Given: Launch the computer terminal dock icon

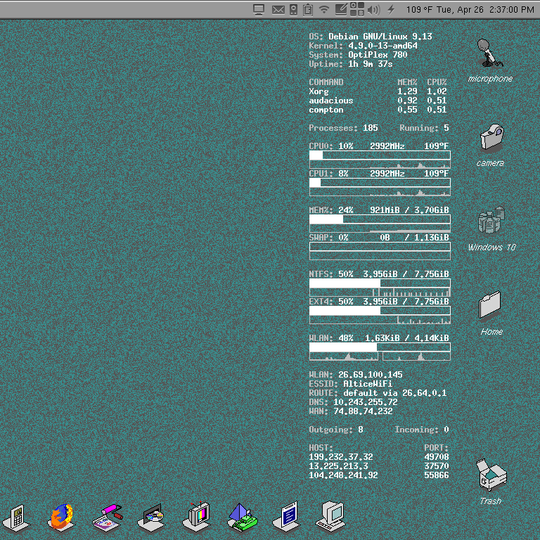Looking at the screenshot, I should 330,517.
